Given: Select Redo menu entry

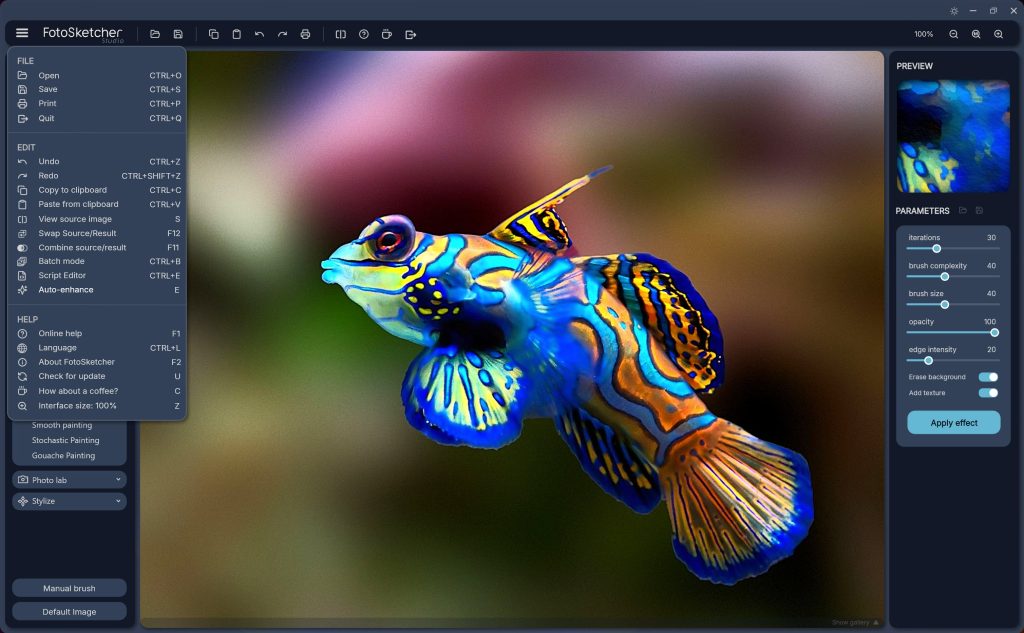Looking at the screenshot, I should point(98,176).
